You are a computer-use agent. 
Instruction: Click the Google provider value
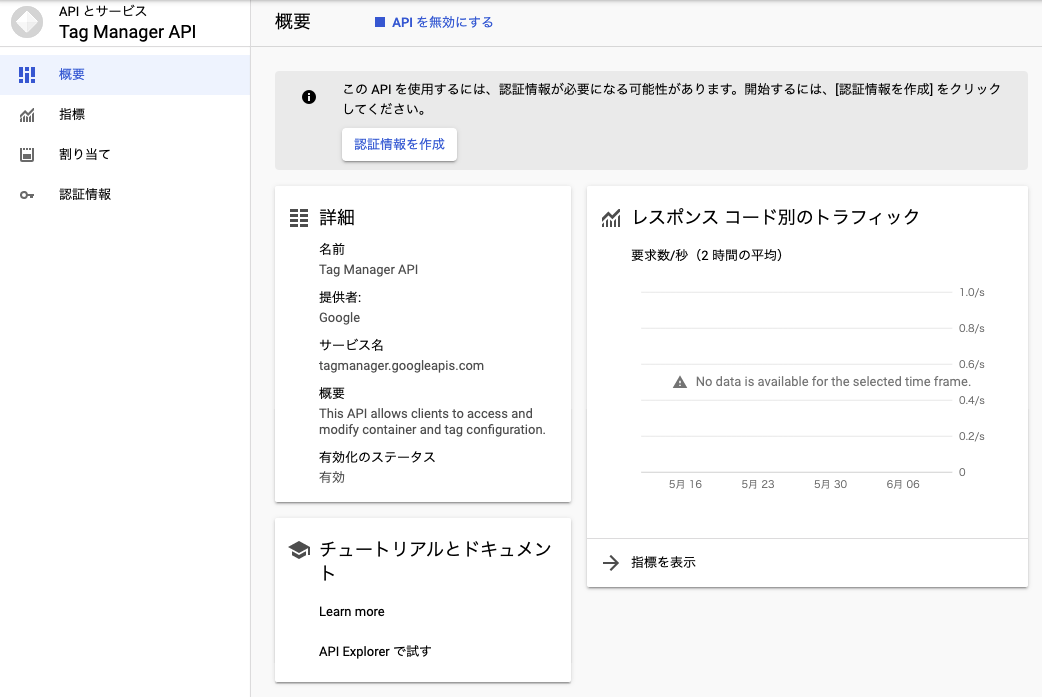pyautogui.click(x=340, y=318)
